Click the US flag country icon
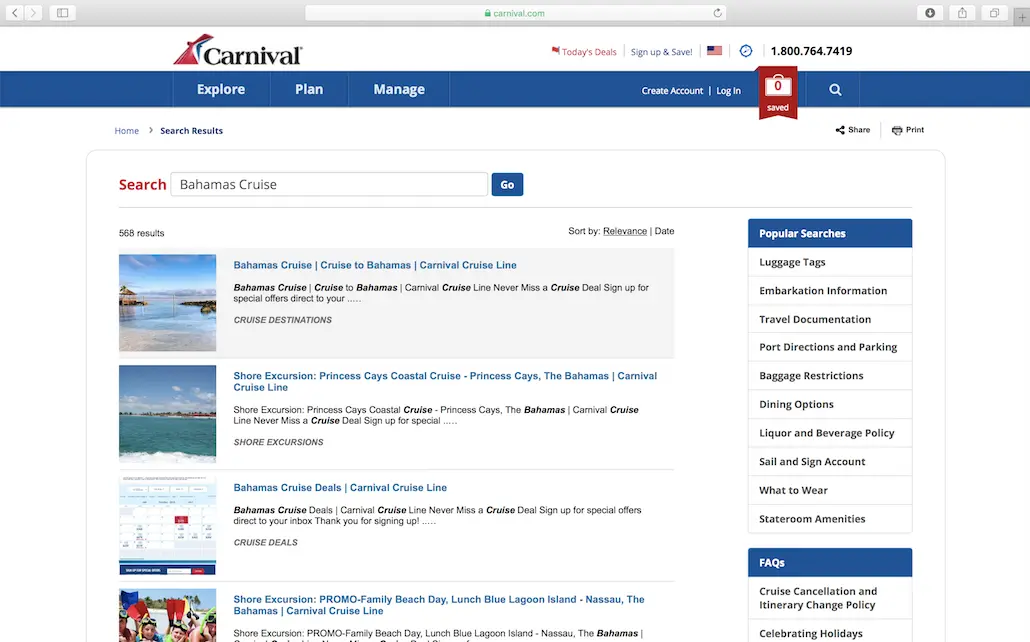Image resolution: width=1030 pixels, height=642 pixels. 715,51
